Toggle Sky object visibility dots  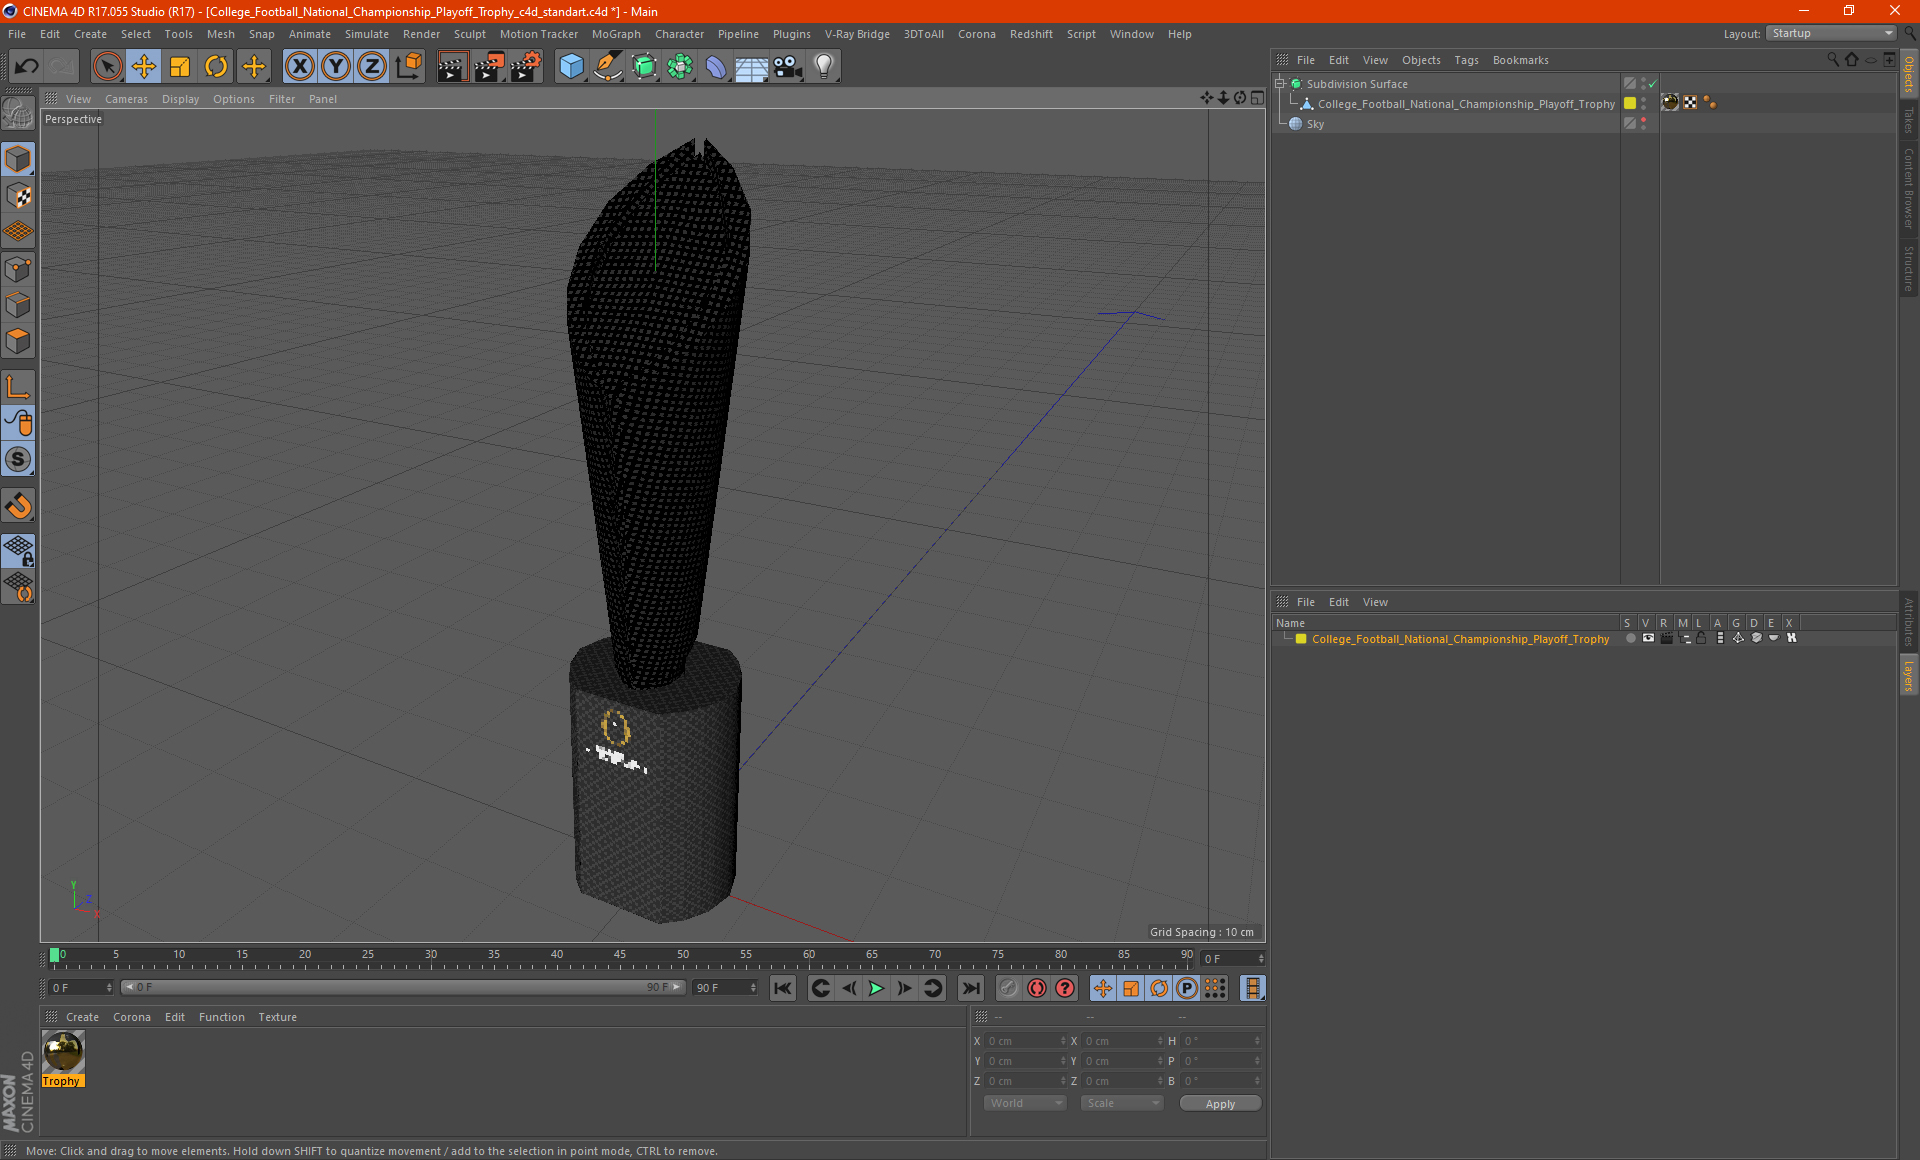pyautogui.click(x=1644, y=124)
